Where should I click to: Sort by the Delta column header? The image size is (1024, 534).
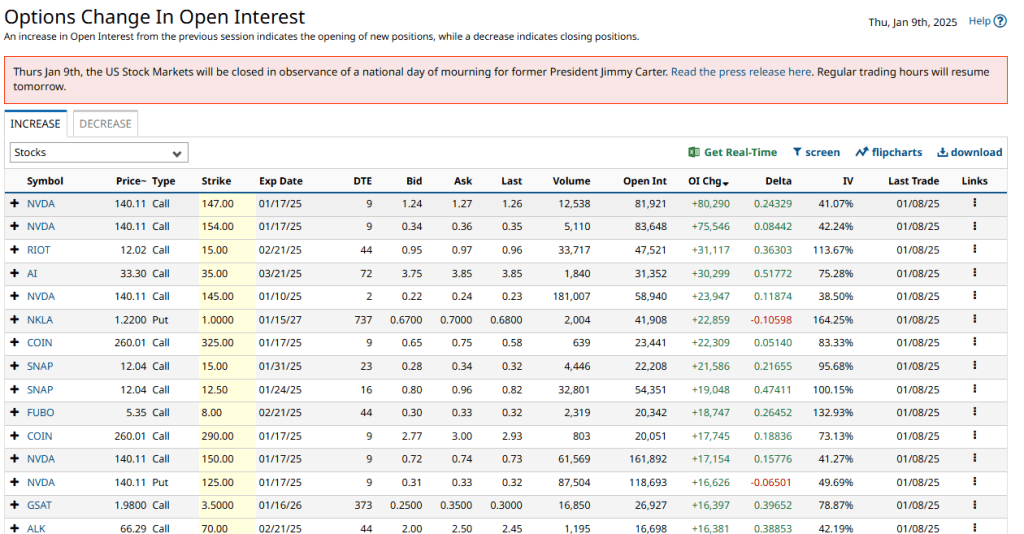(778, 181)
